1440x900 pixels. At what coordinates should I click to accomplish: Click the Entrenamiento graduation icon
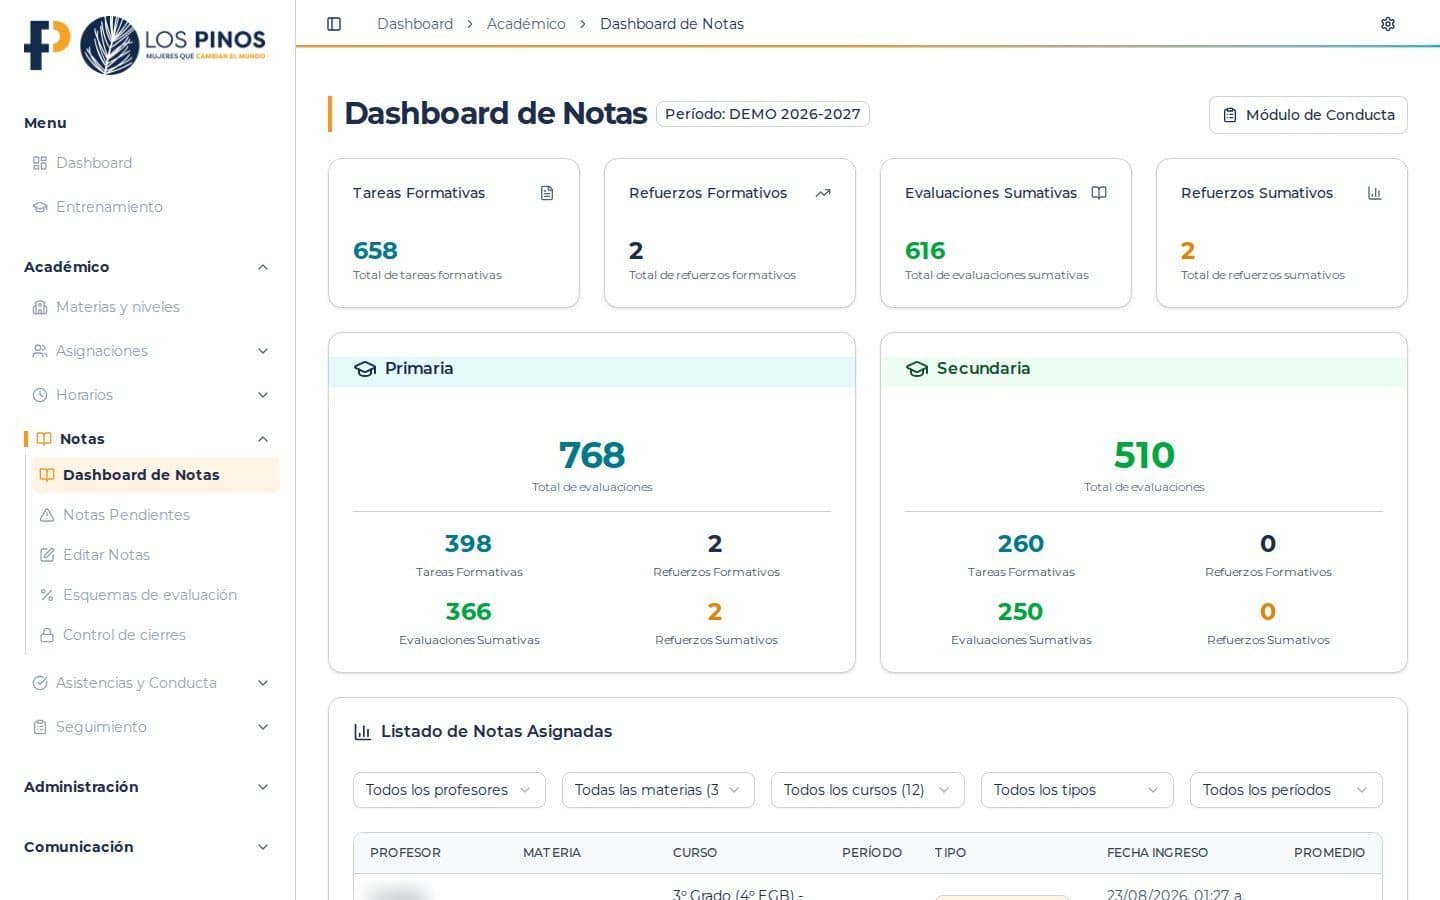tap(40, 207)
